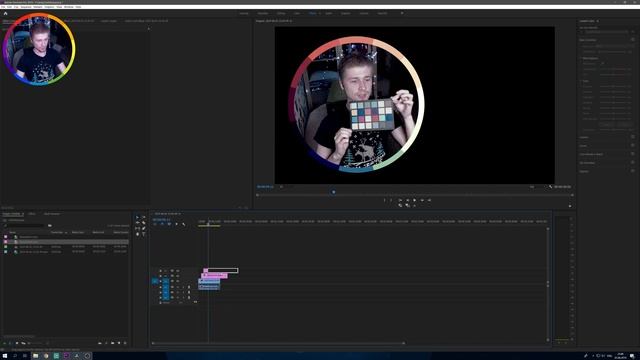Click the Extract button under transport controls
This screenshot has height=360, width=640.
(x=407, y=206)
